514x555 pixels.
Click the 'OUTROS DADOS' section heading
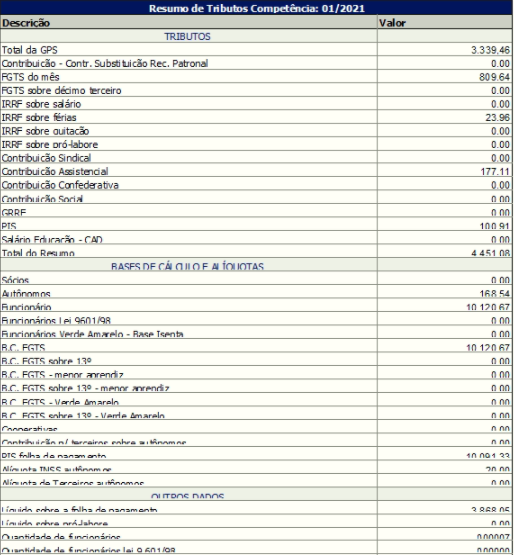[x=187, y=496]
